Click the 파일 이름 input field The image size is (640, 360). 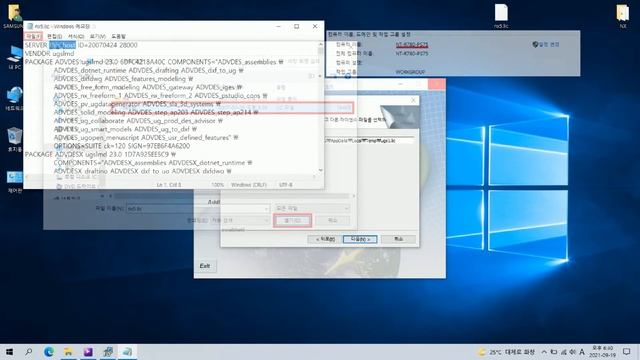click(x=198, y=209)
